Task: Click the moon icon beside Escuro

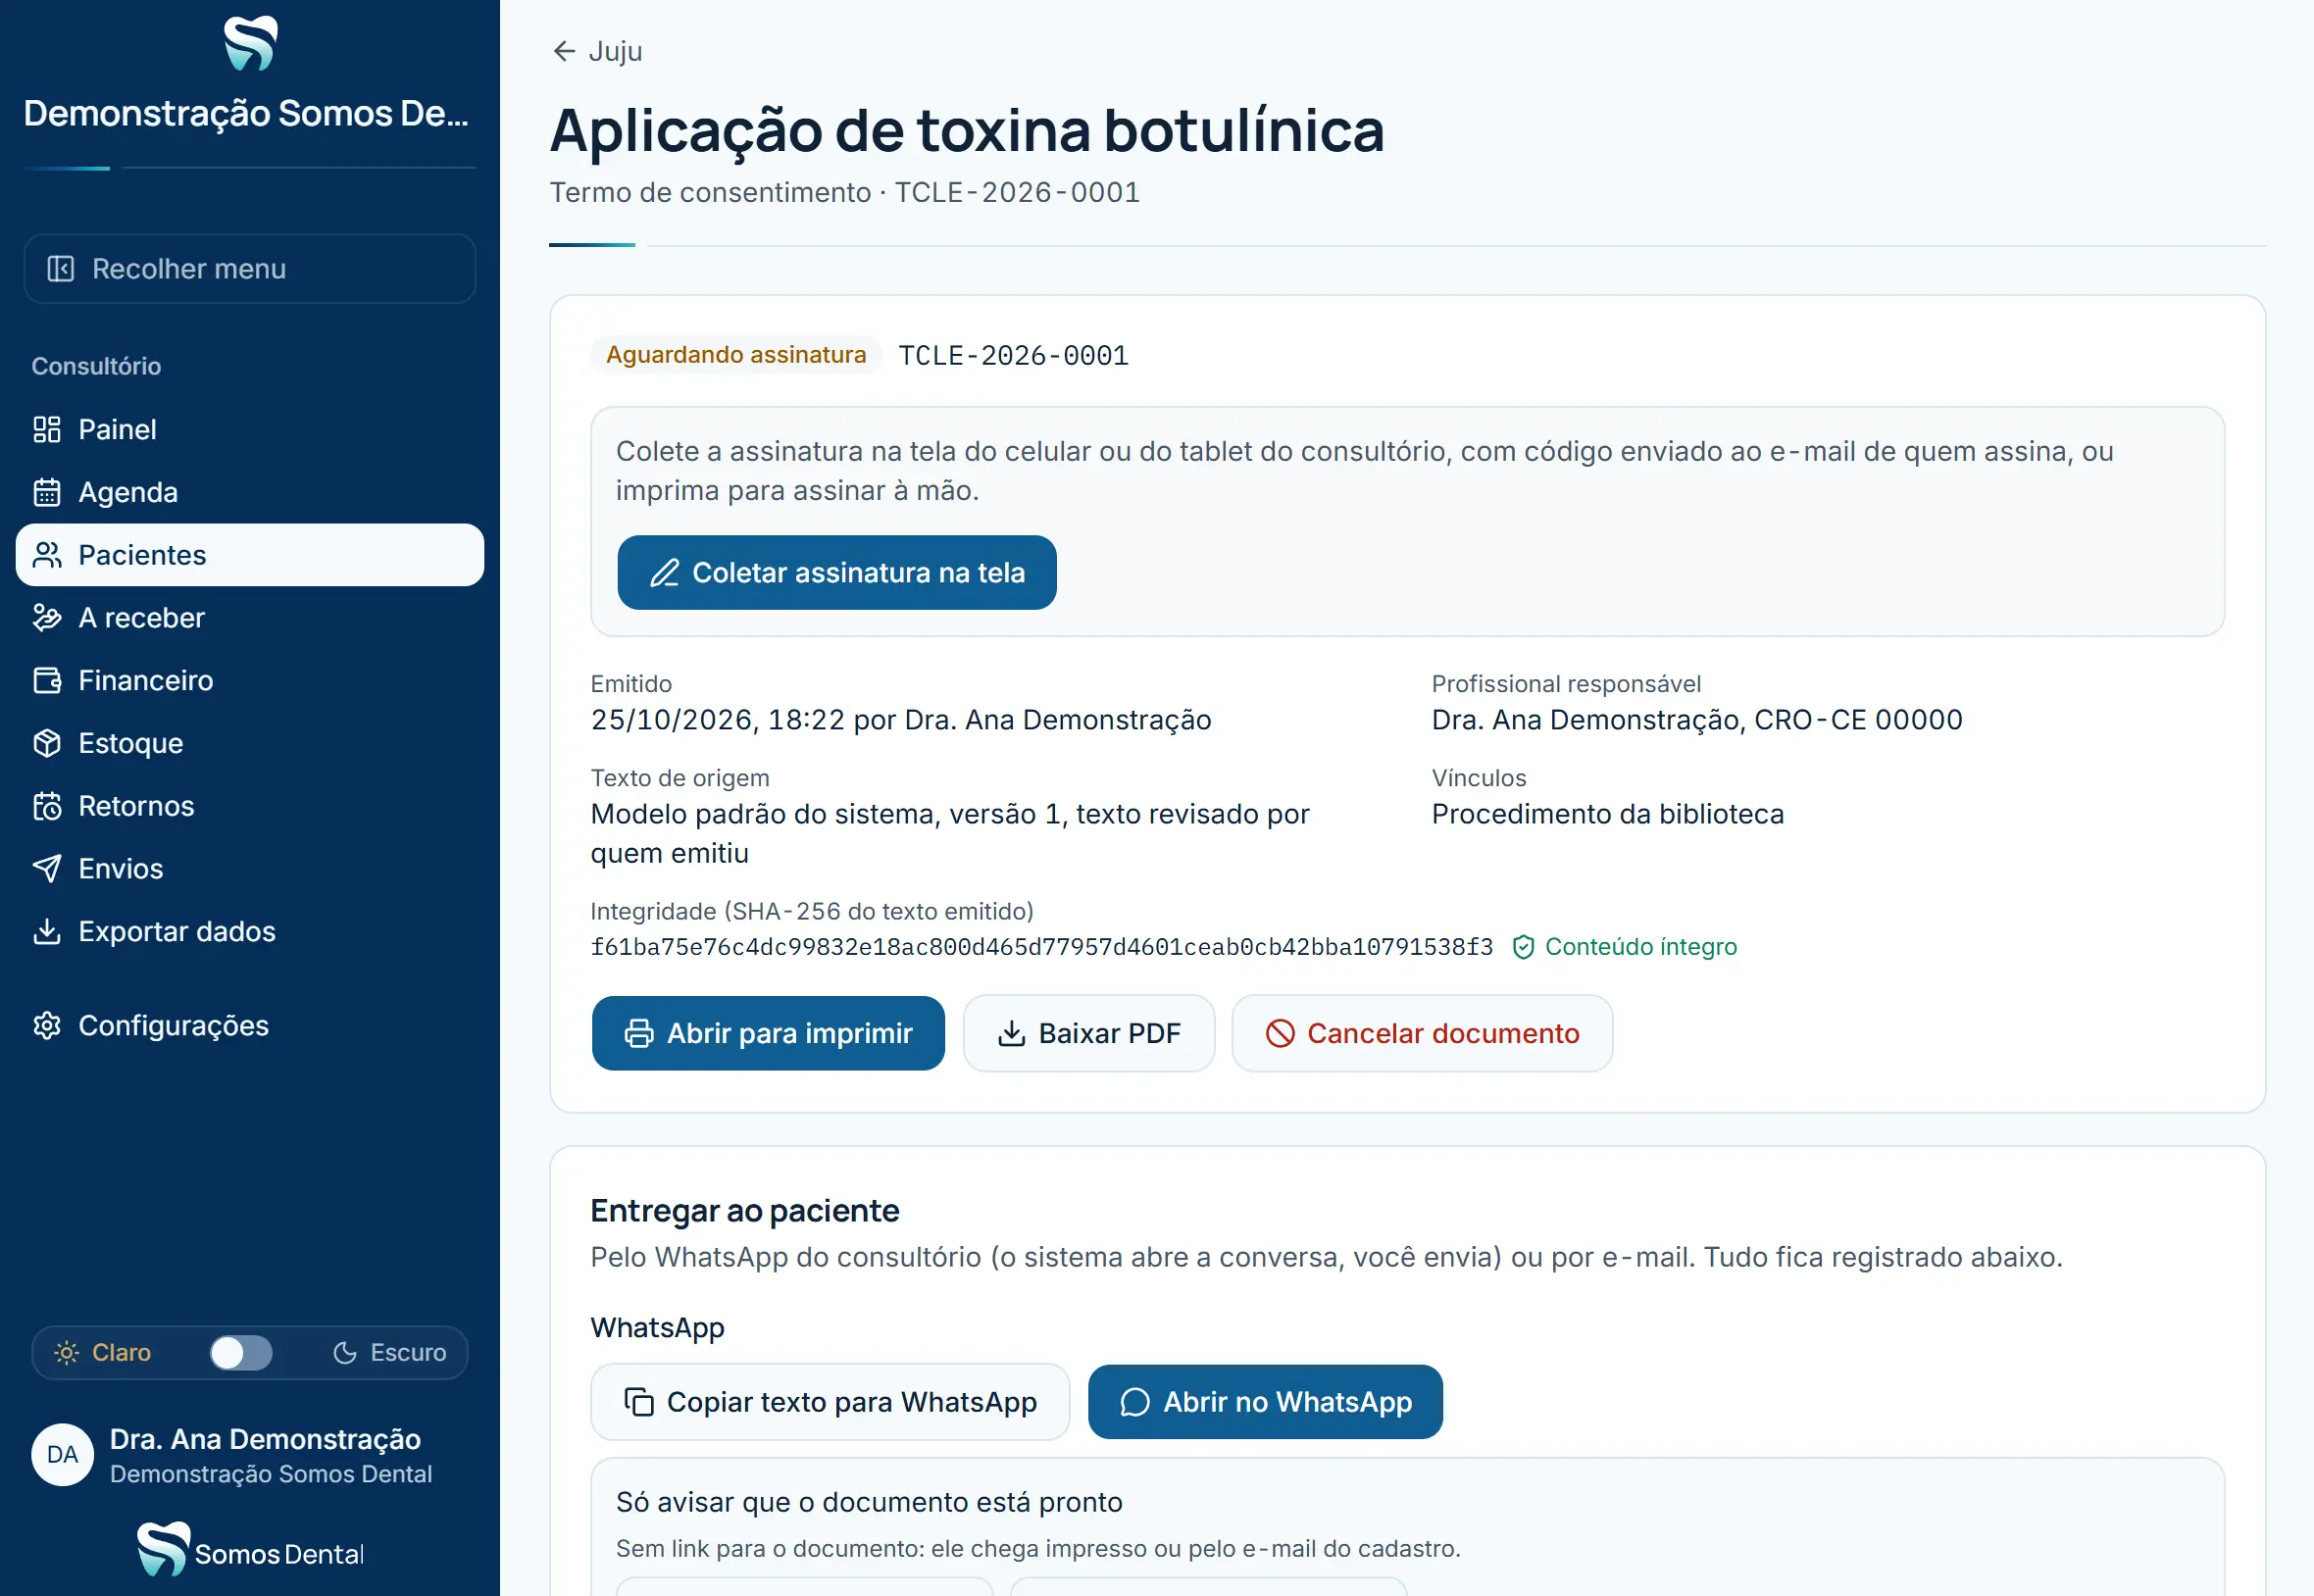Action: 345,1353
